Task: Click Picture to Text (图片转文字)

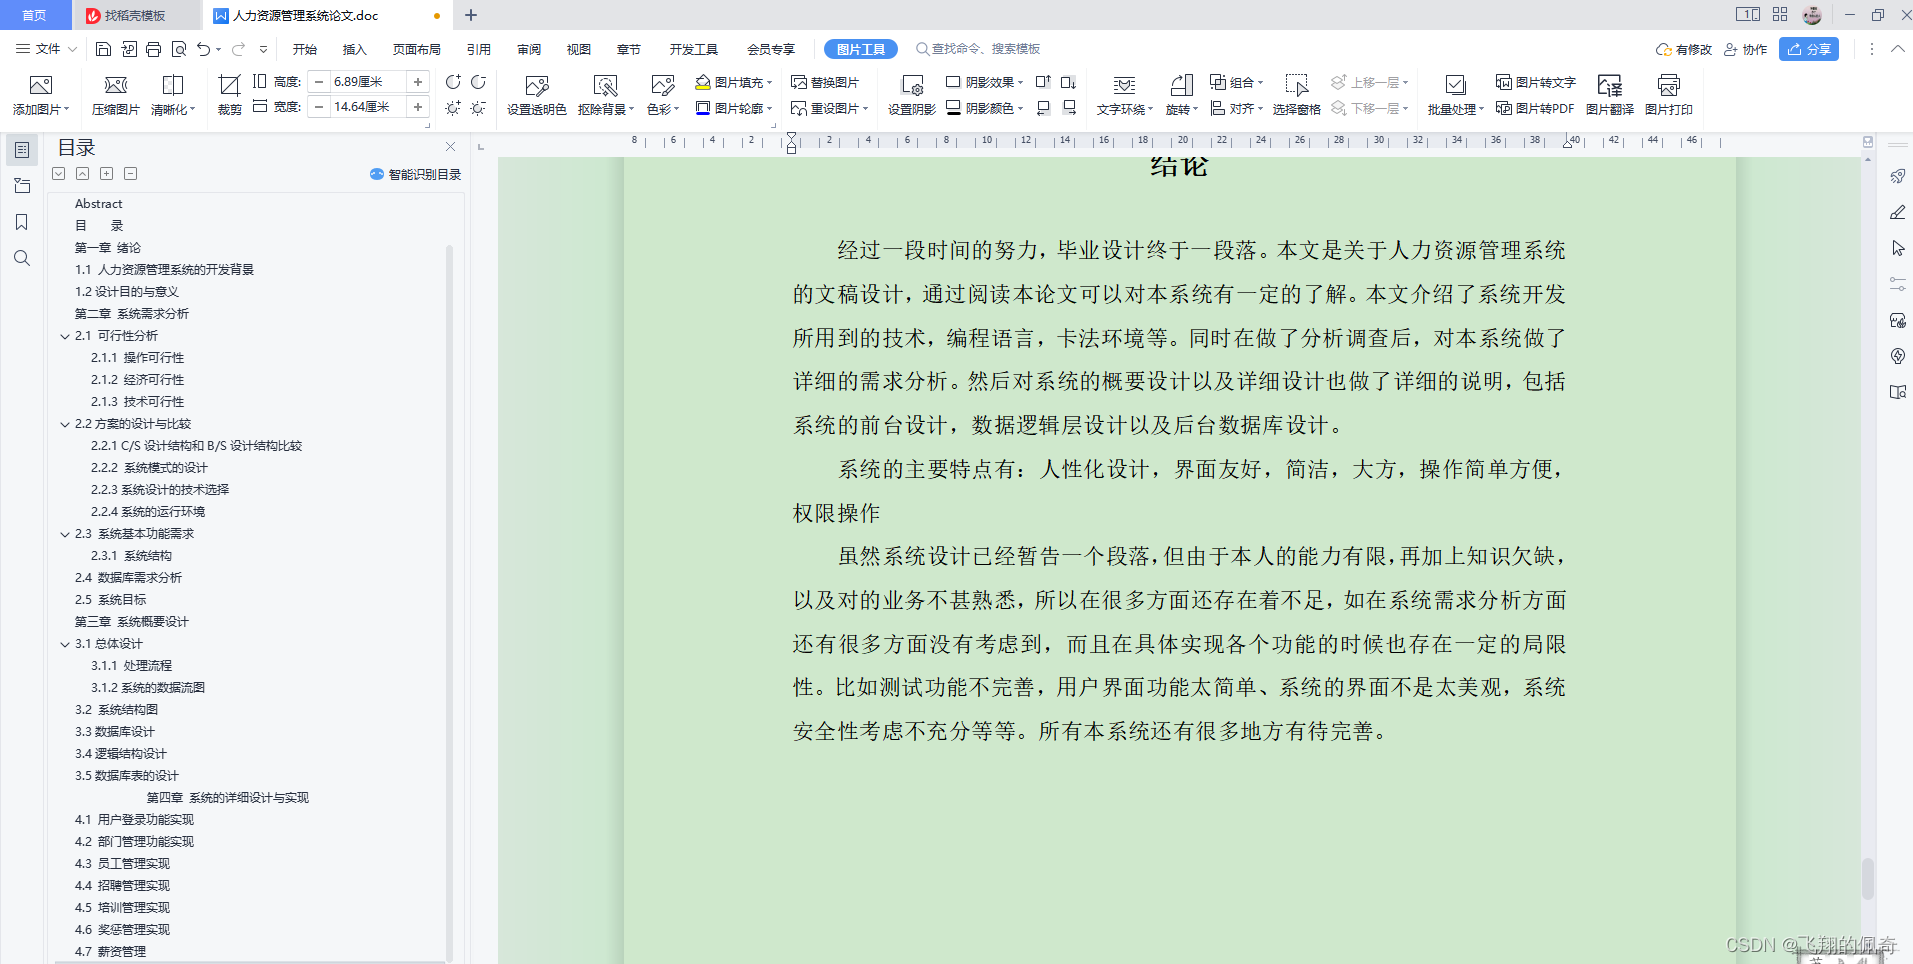Action: point(1536,82)
